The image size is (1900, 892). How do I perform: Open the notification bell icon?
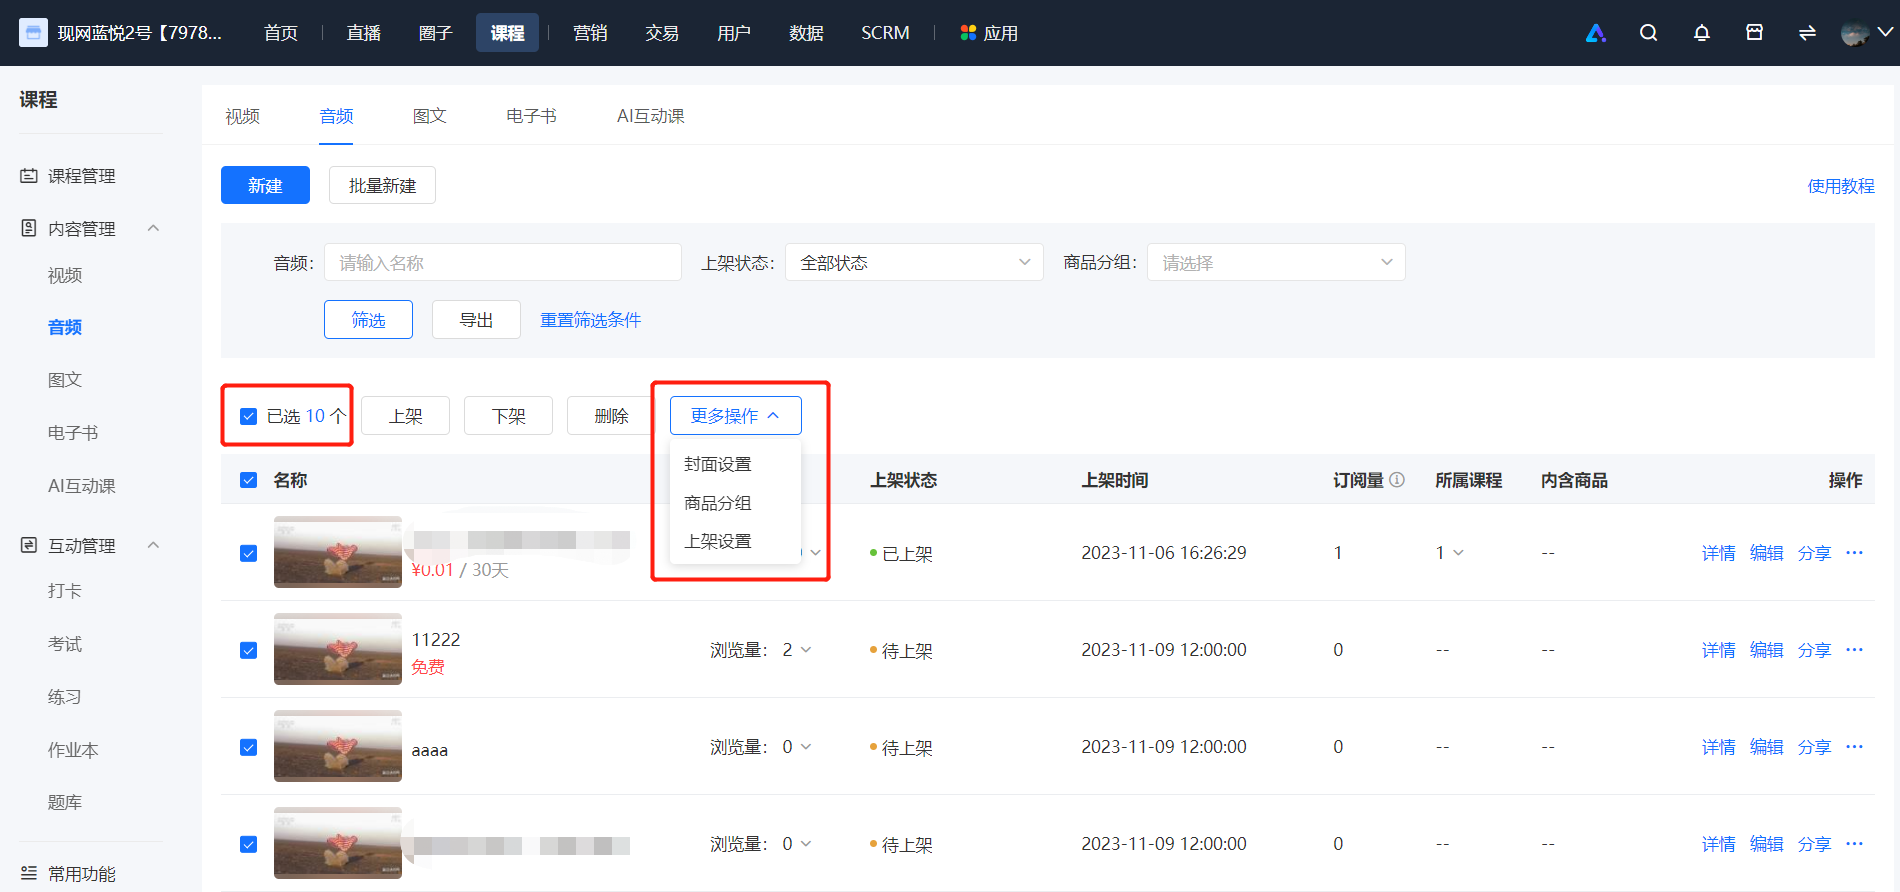click(1701, 33)
